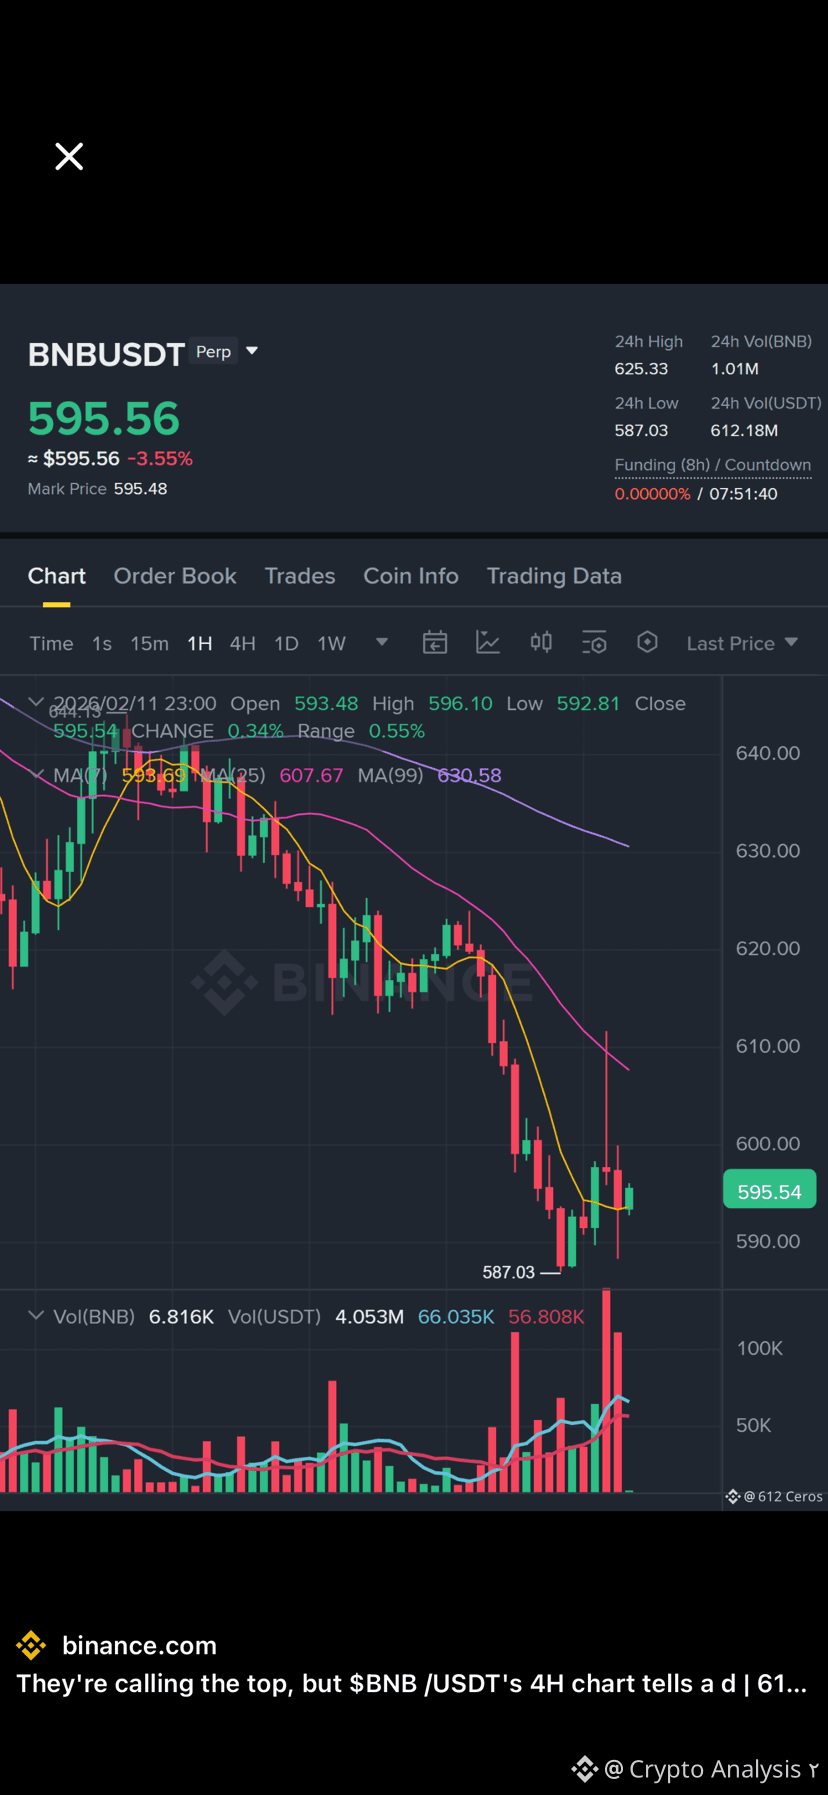
Task: Click the MA(7) yellow legend value
Action: pos(154,775)
